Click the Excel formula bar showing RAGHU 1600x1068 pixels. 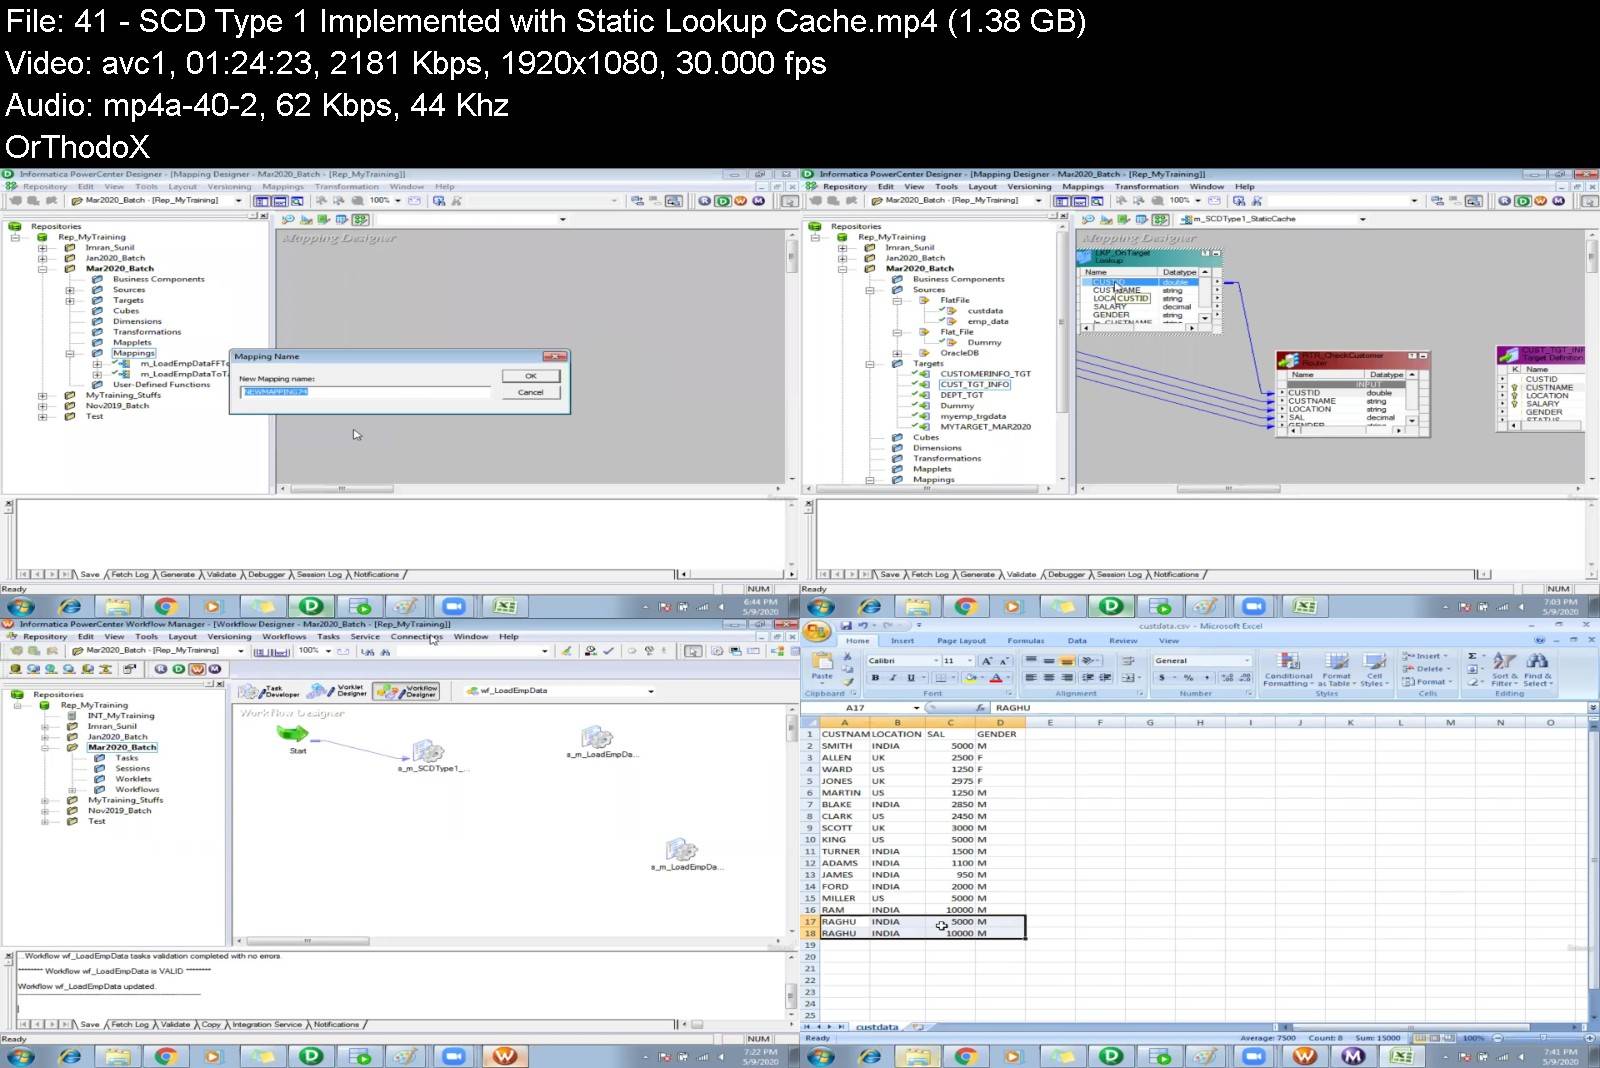(1287, 708)
